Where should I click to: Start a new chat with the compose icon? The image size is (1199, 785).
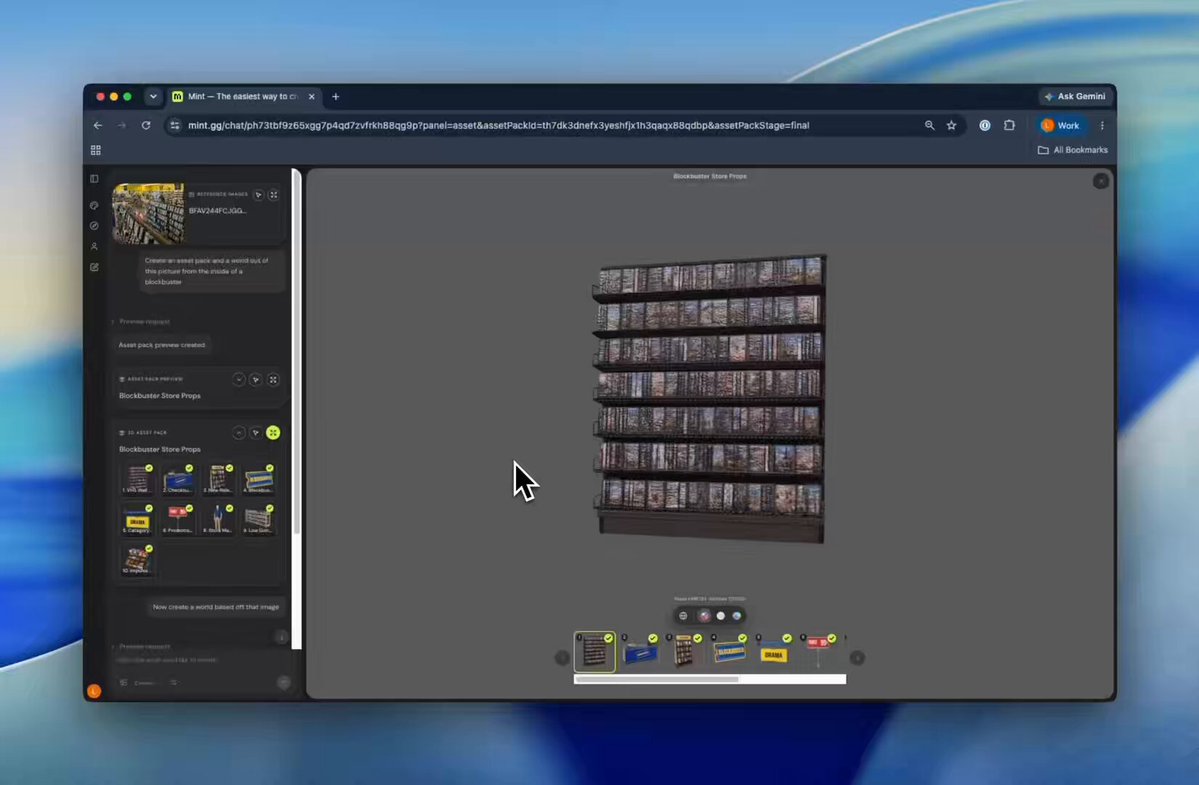(94, 268)
